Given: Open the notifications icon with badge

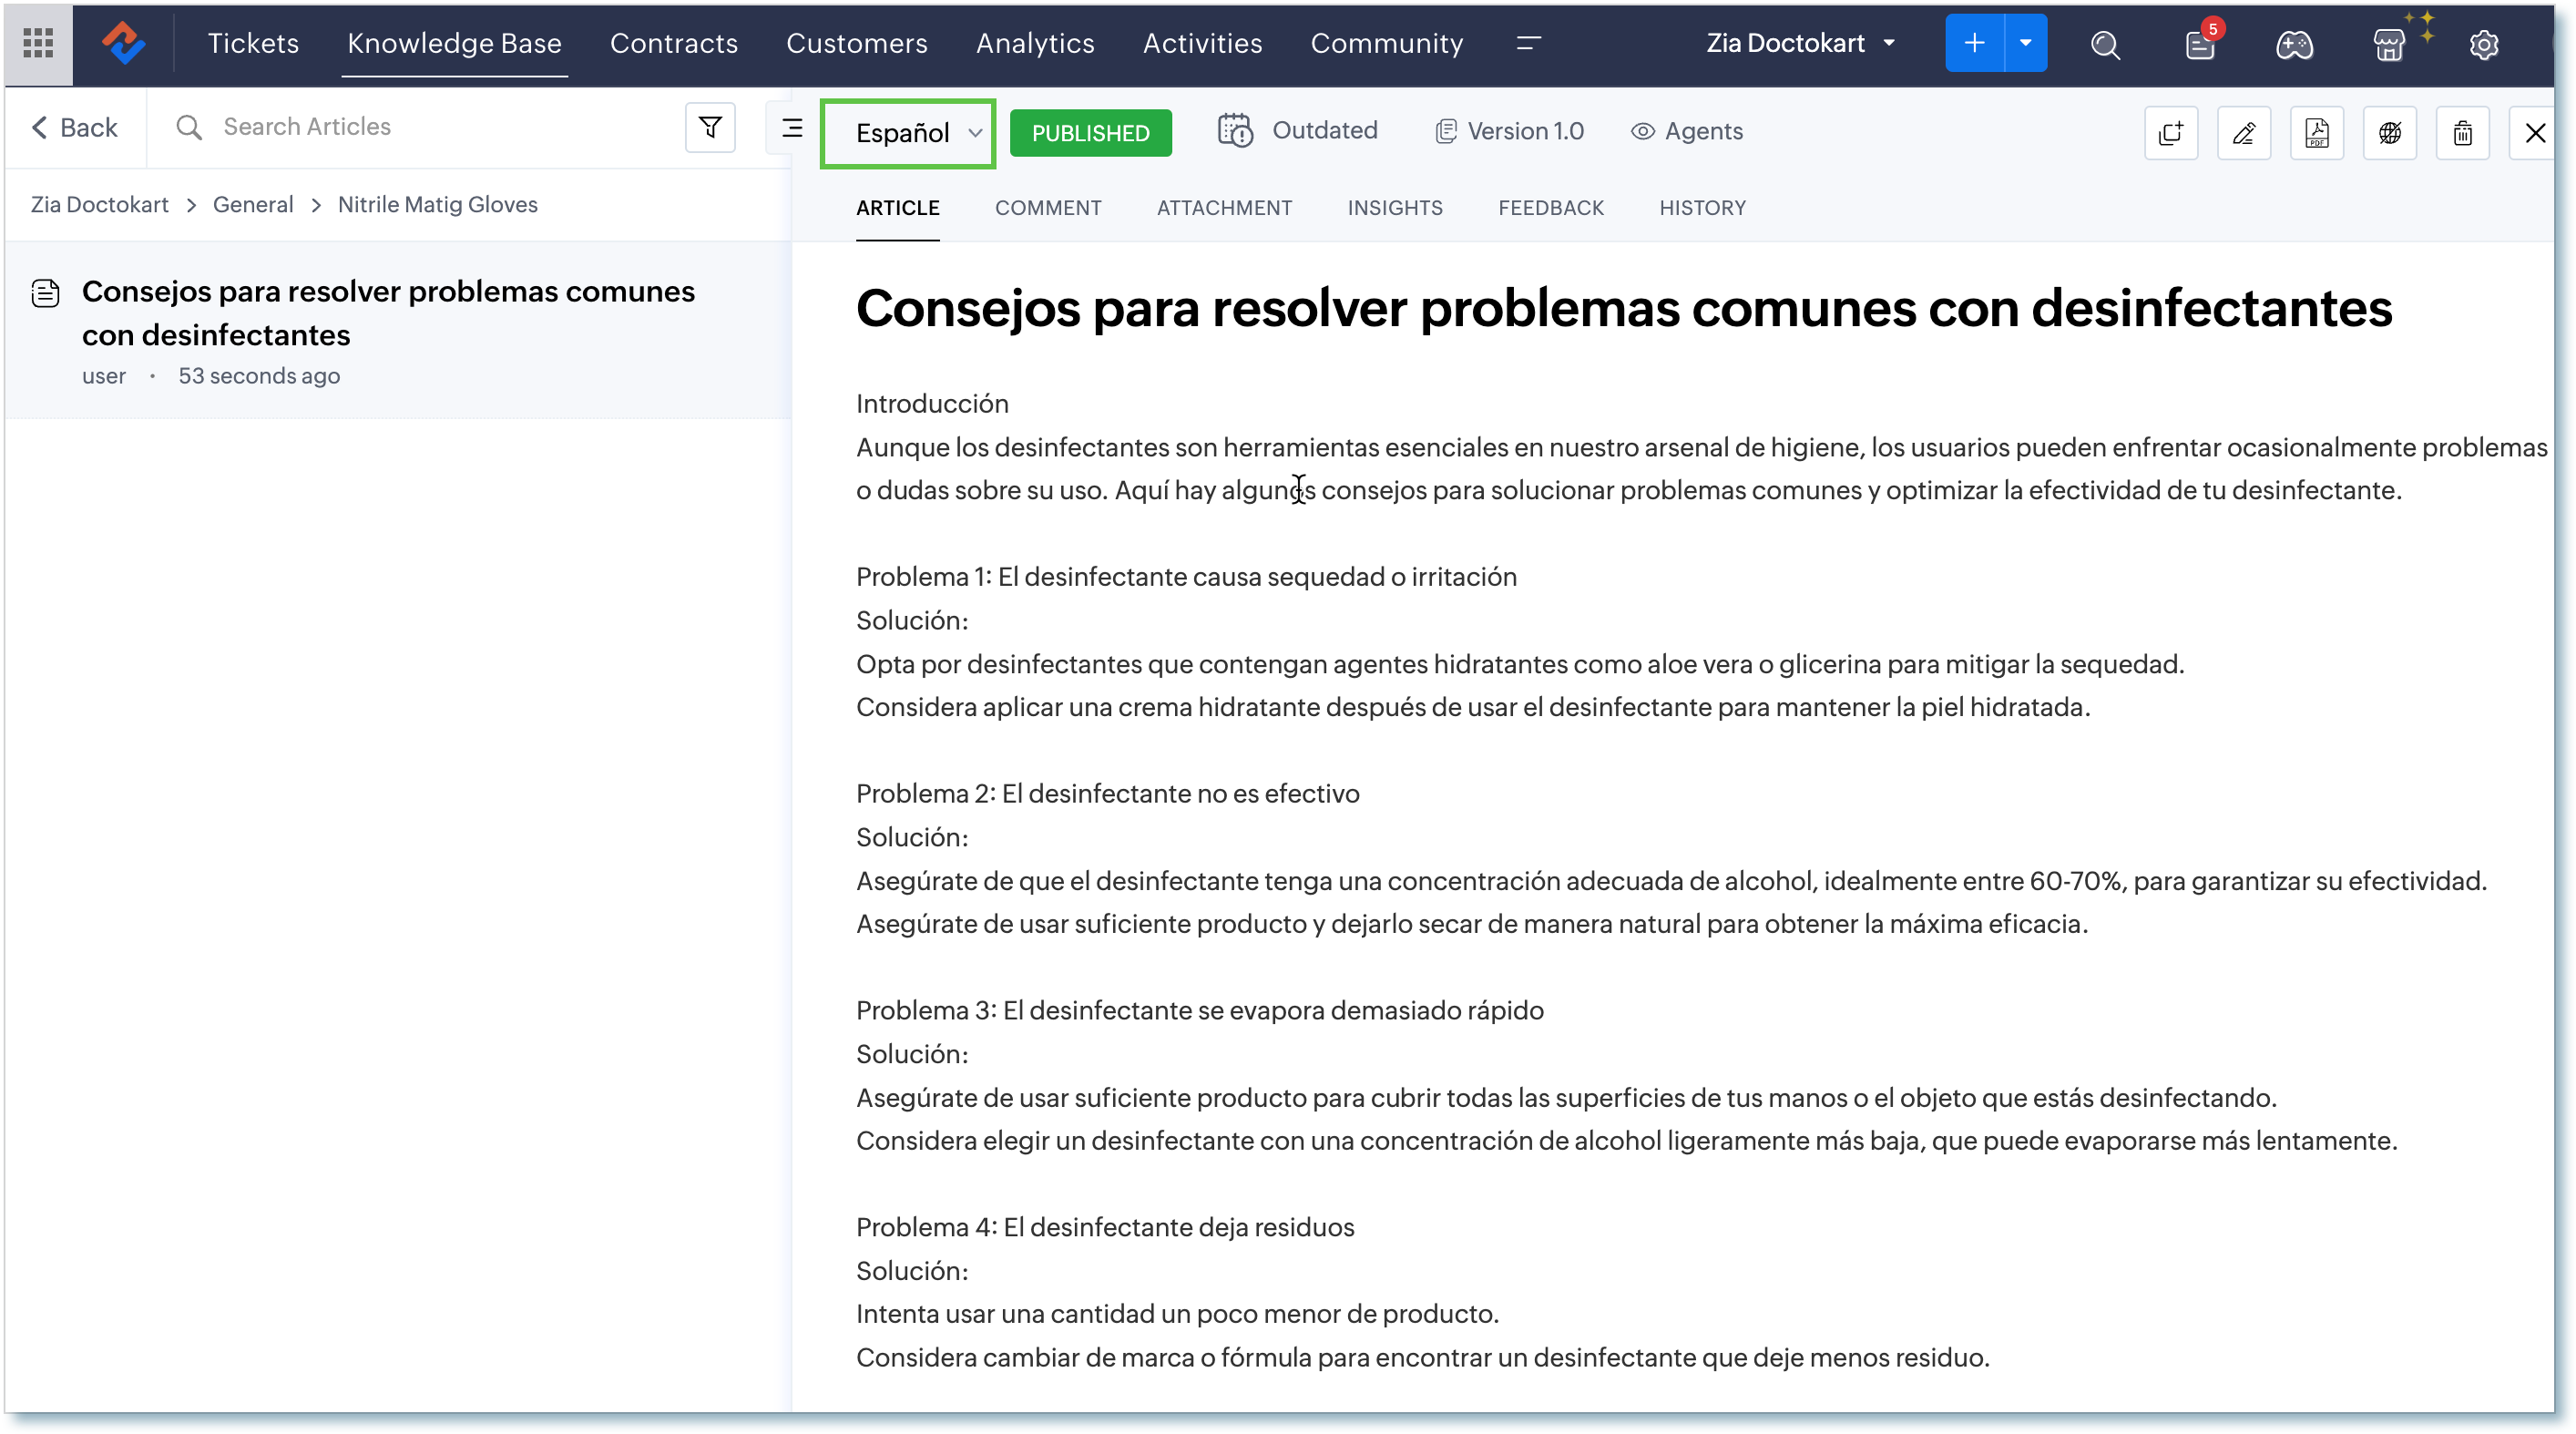Looking at the screenshot, I should click(x=2200, y=44).
